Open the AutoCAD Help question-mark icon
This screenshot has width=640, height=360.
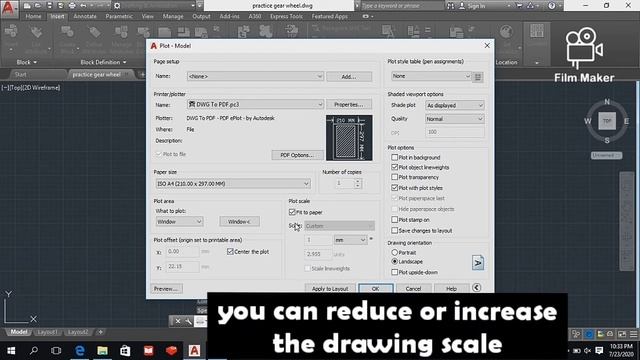tap(551, 6)
